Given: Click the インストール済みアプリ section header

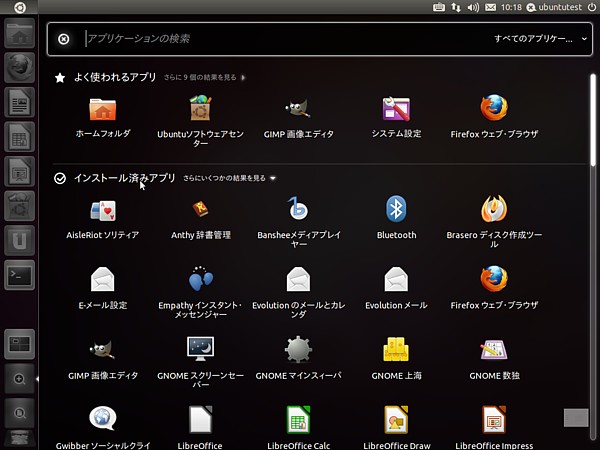Looking at the screenshot, I should pyautogui.click(x=124, y=178).
